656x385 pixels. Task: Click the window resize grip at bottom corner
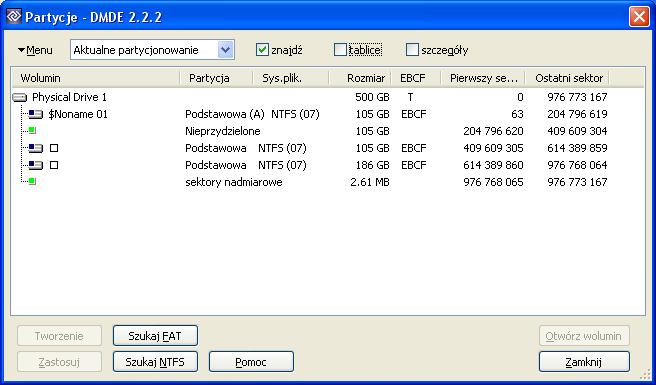(x=645, y=374)
